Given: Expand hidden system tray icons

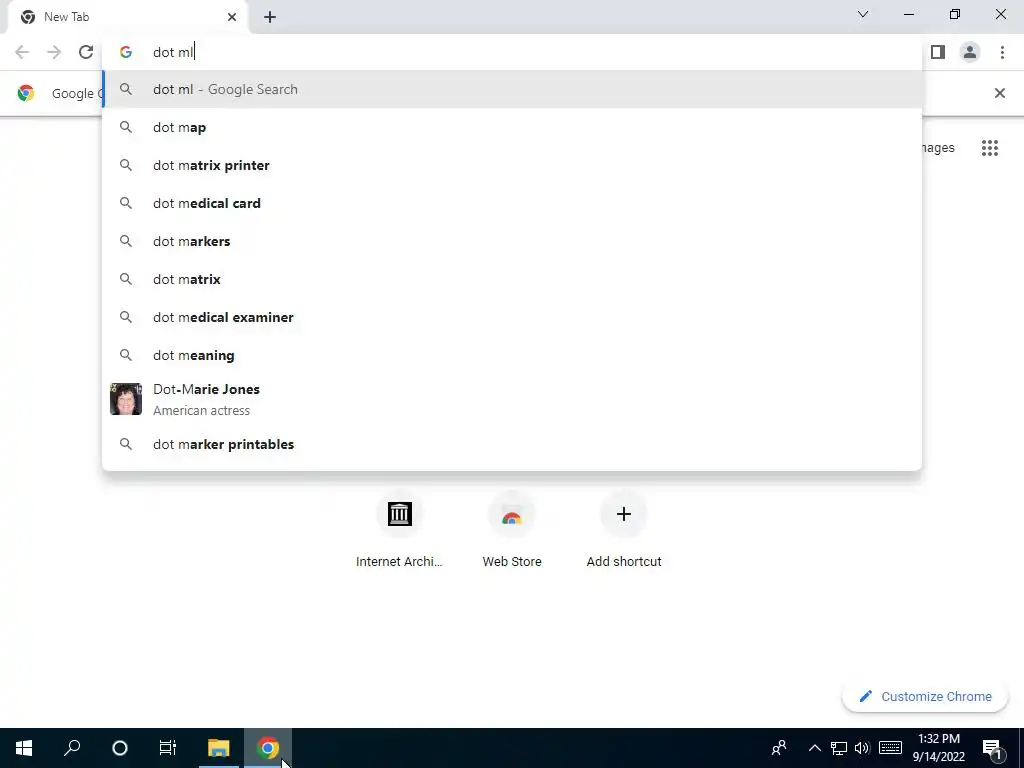Looking at the screenshot, I should [814, 748].
